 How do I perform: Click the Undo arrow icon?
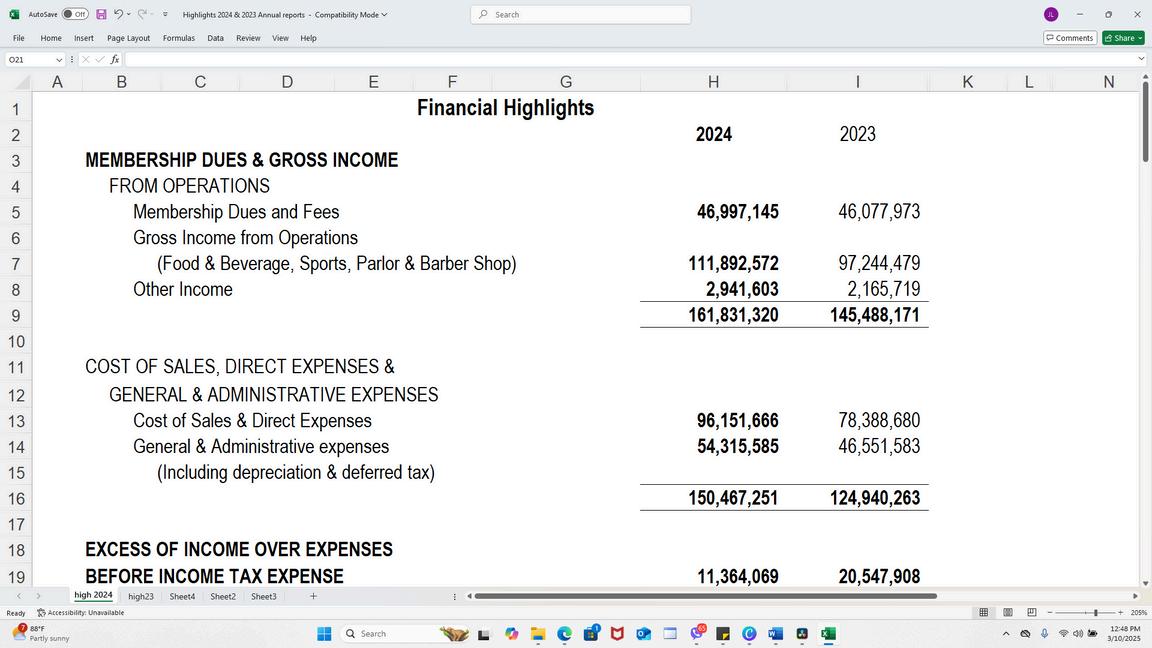coord(118,14)
